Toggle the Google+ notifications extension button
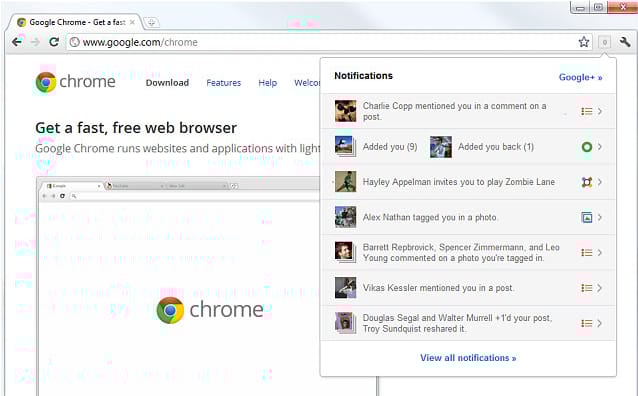The width and height of the screenshot is (638, 396). pyautogui.click(x=605, y=42)
